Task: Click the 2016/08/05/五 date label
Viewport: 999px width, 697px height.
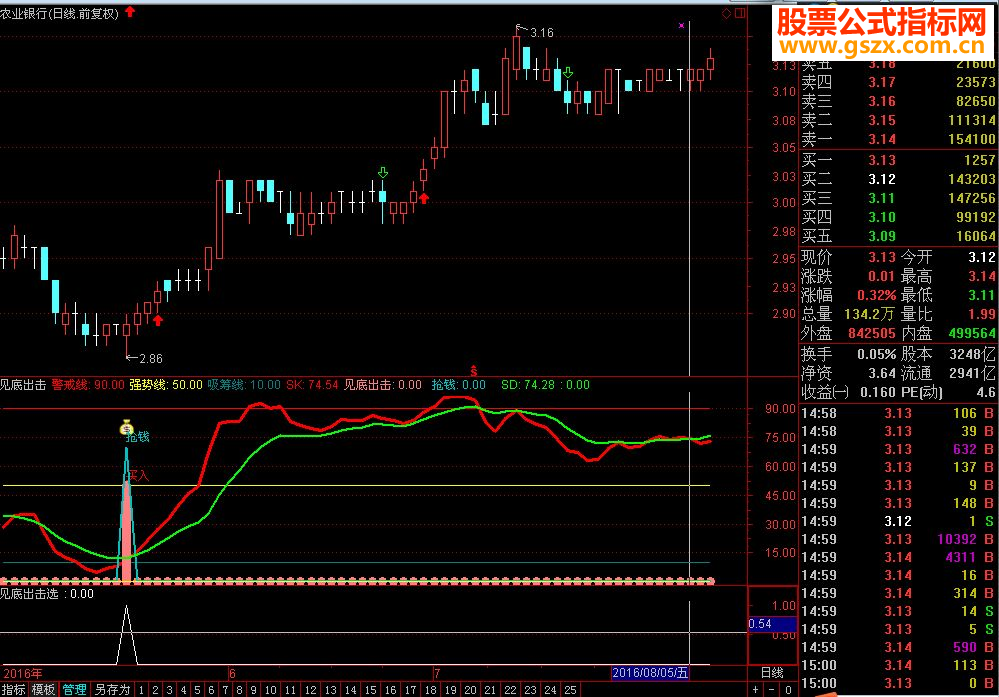Action: [650, 673]
